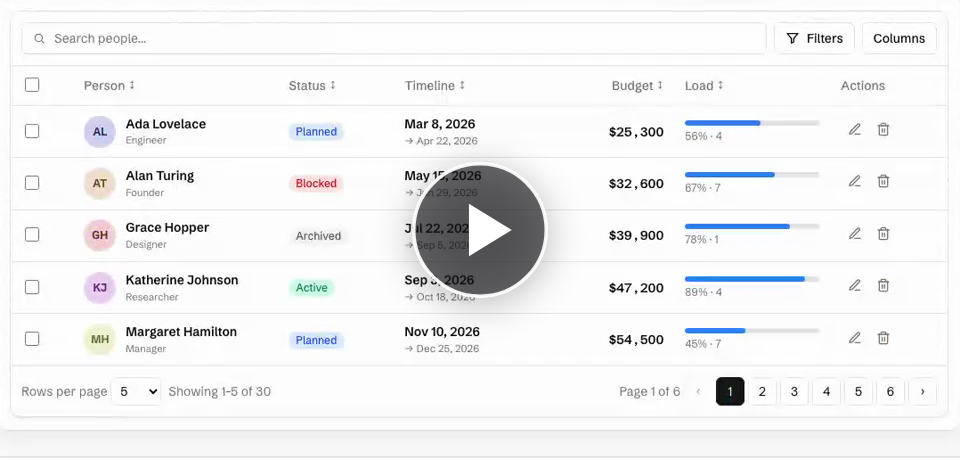Viewport: 960px width, 460px height.
Task: Click the GH avatar for Grace Hopper
Action: coord(100,235)
